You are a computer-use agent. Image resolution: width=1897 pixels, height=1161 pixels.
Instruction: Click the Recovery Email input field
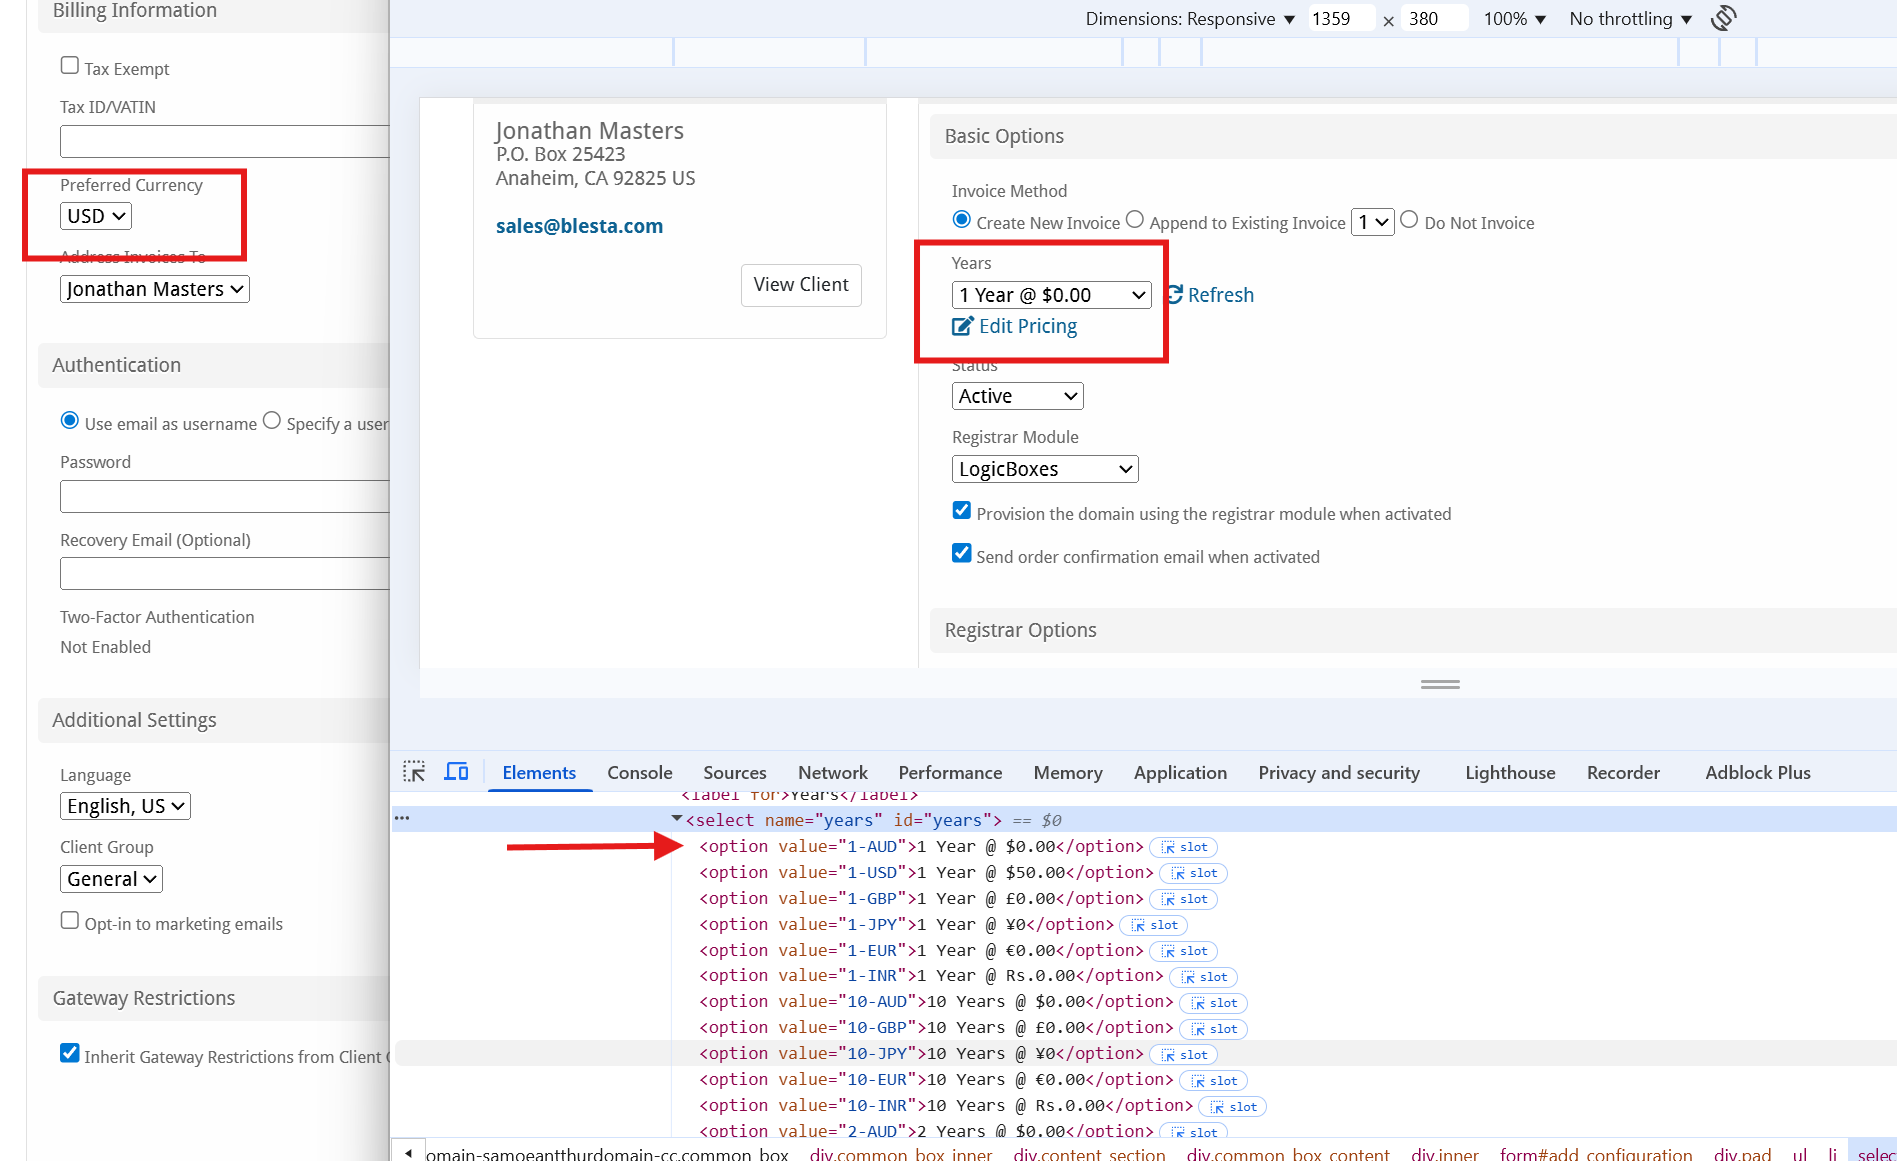point(225,573)
